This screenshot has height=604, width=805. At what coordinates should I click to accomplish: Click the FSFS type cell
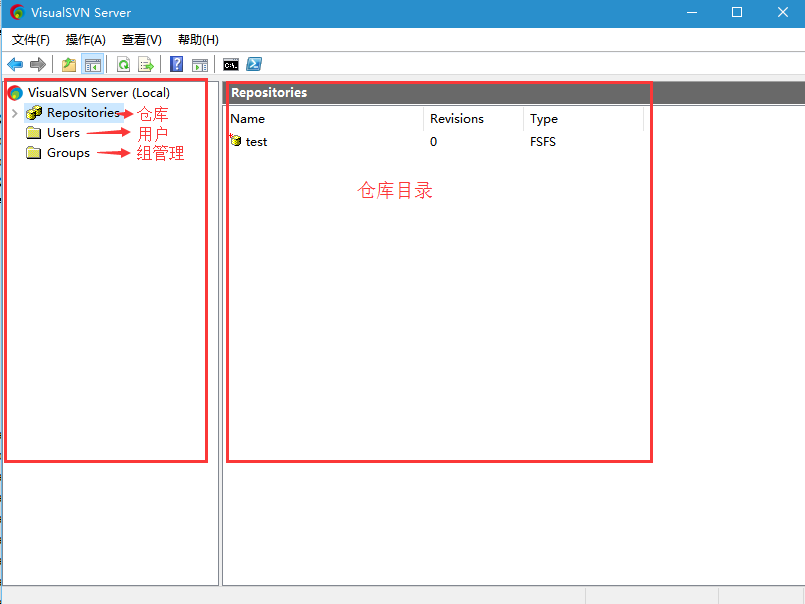pos(543,142)
